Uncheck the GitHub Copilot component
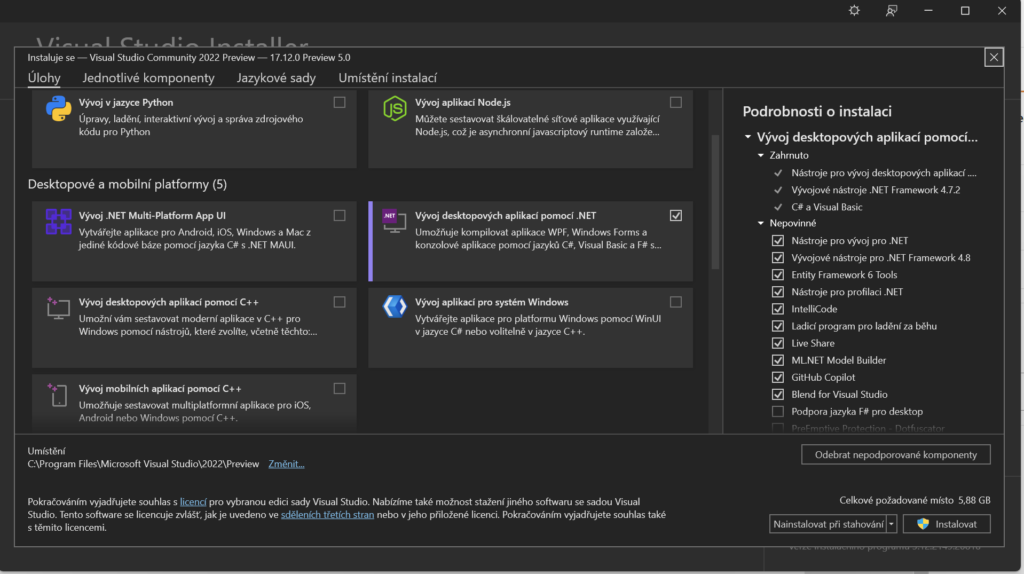The height and width of the screenshot is (574, 1024). point(778,377)
